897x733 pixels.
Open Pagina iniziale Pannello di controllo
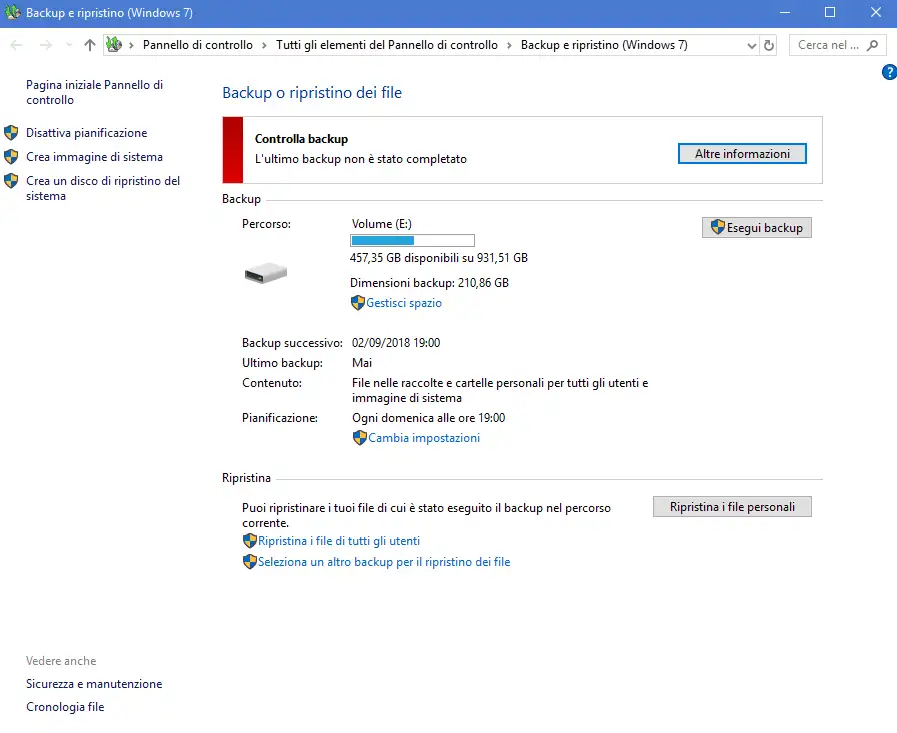pos(94,92)
